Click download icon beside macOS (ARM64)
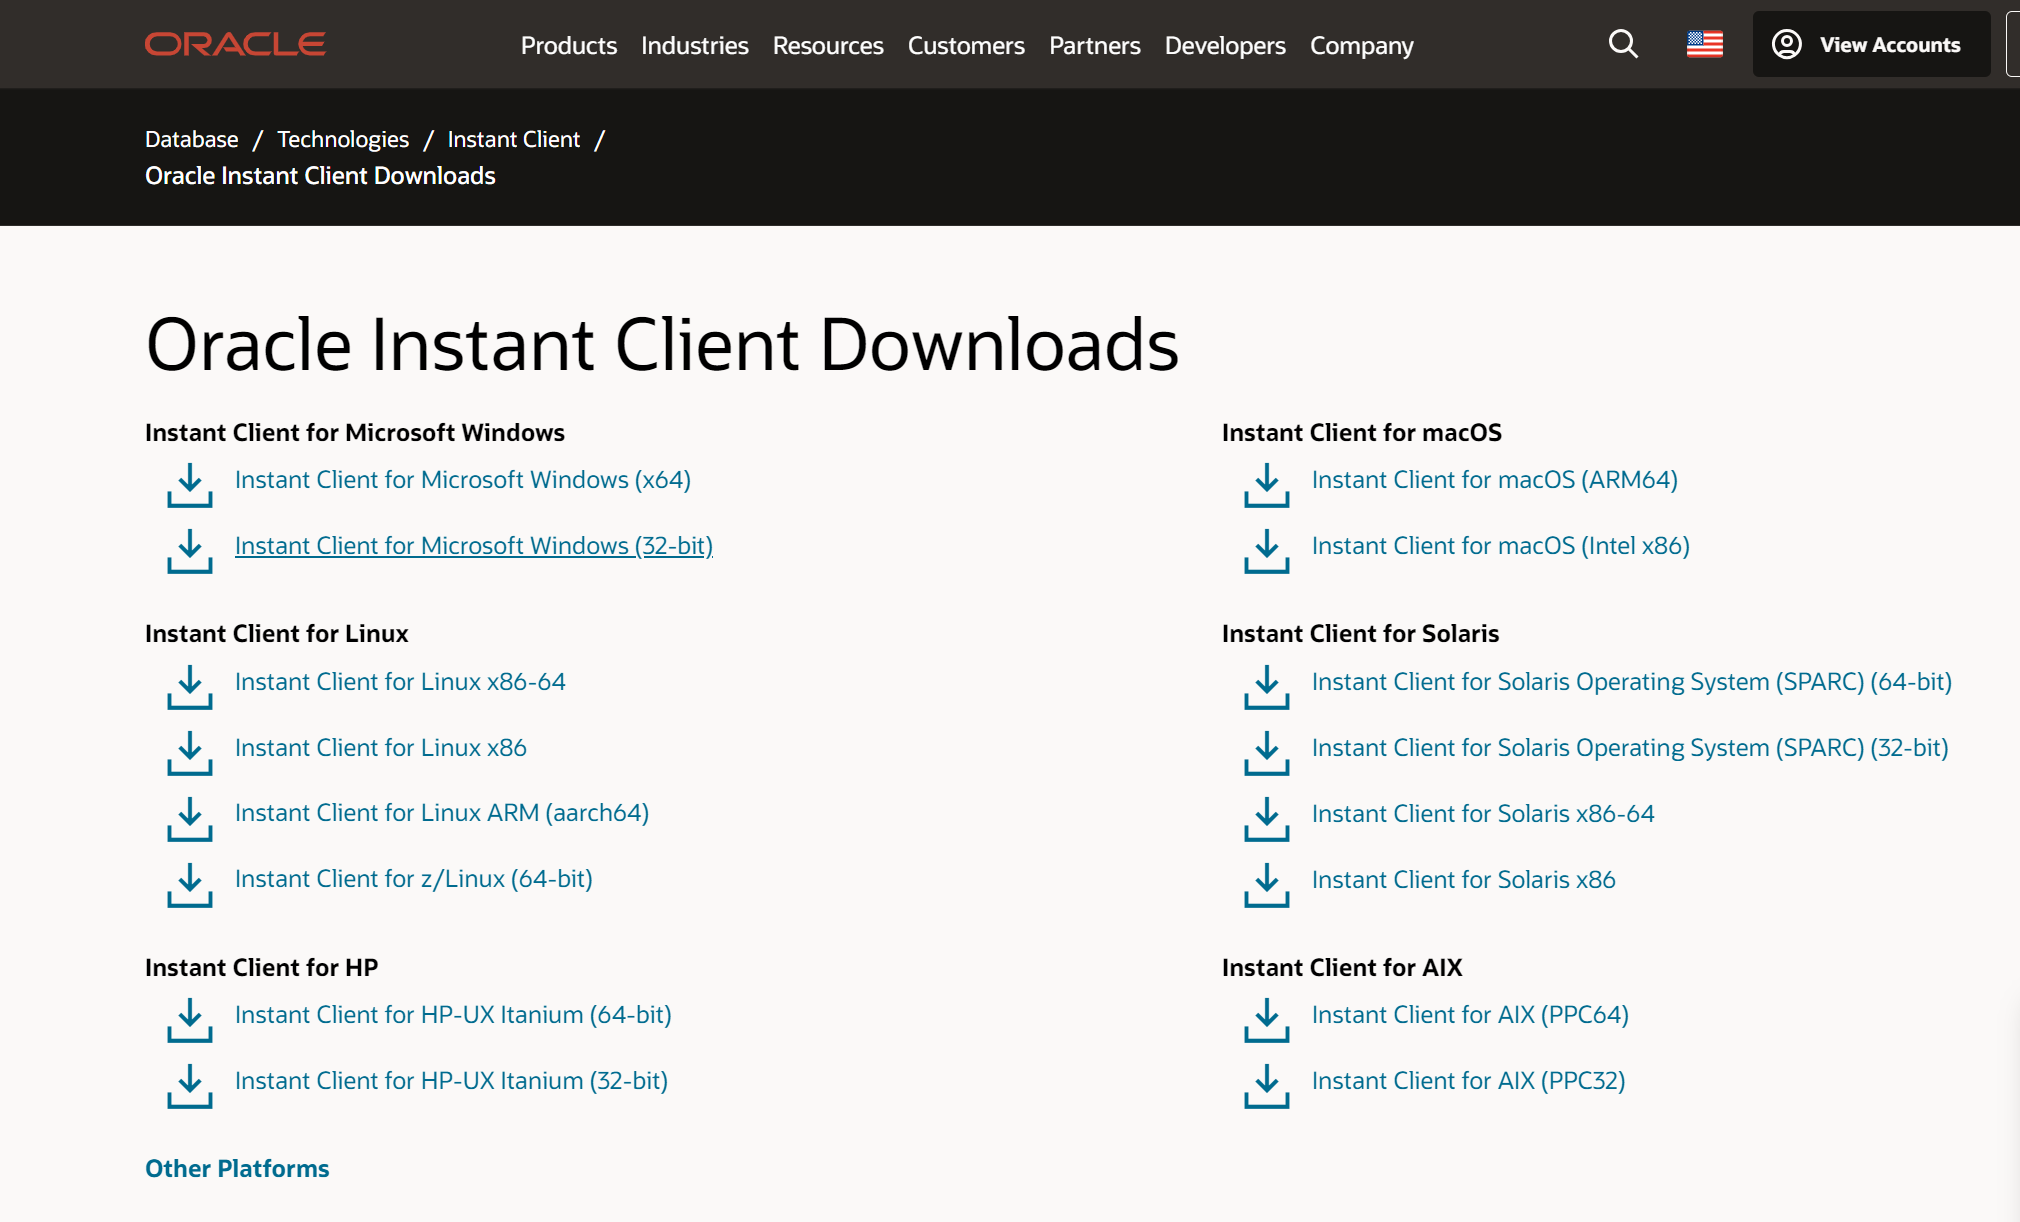The image size is (2020, 1222). [x=1266, y=485]
